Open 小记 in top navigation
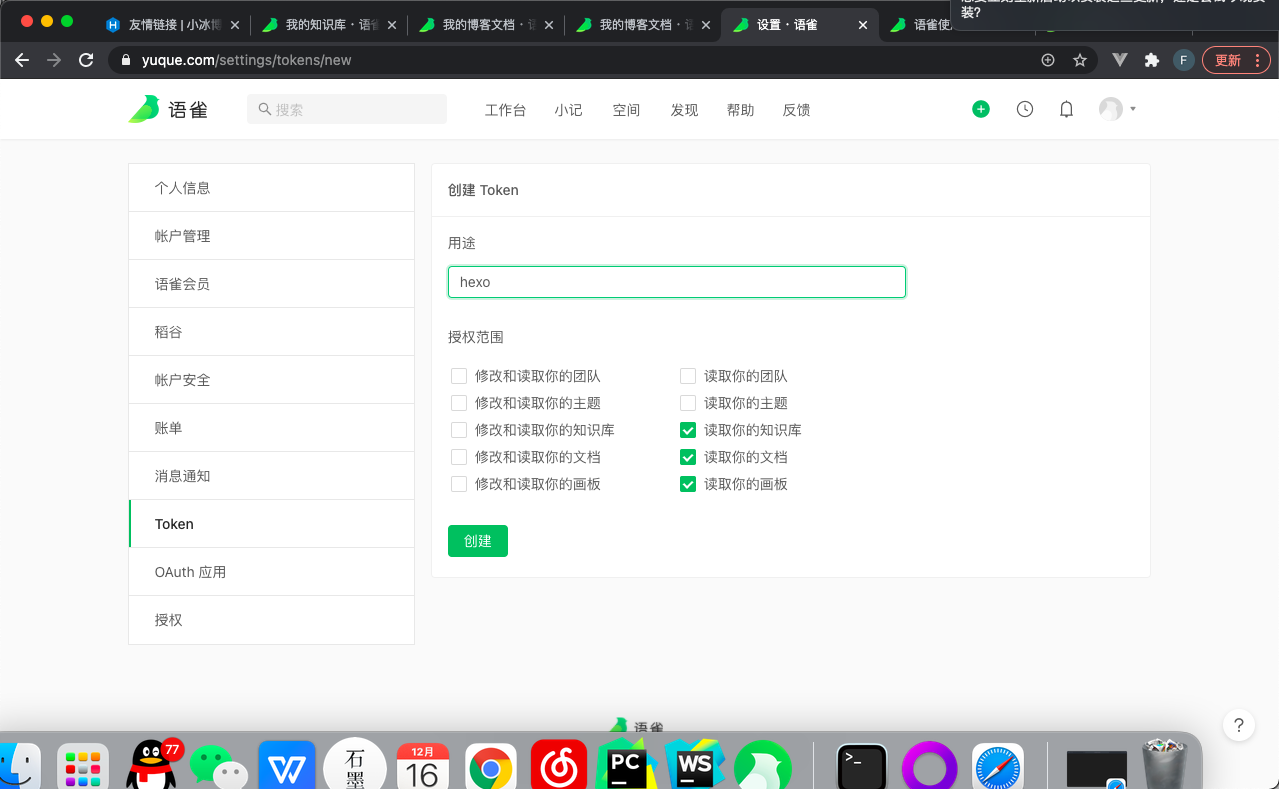 click(x=568, y=110)
